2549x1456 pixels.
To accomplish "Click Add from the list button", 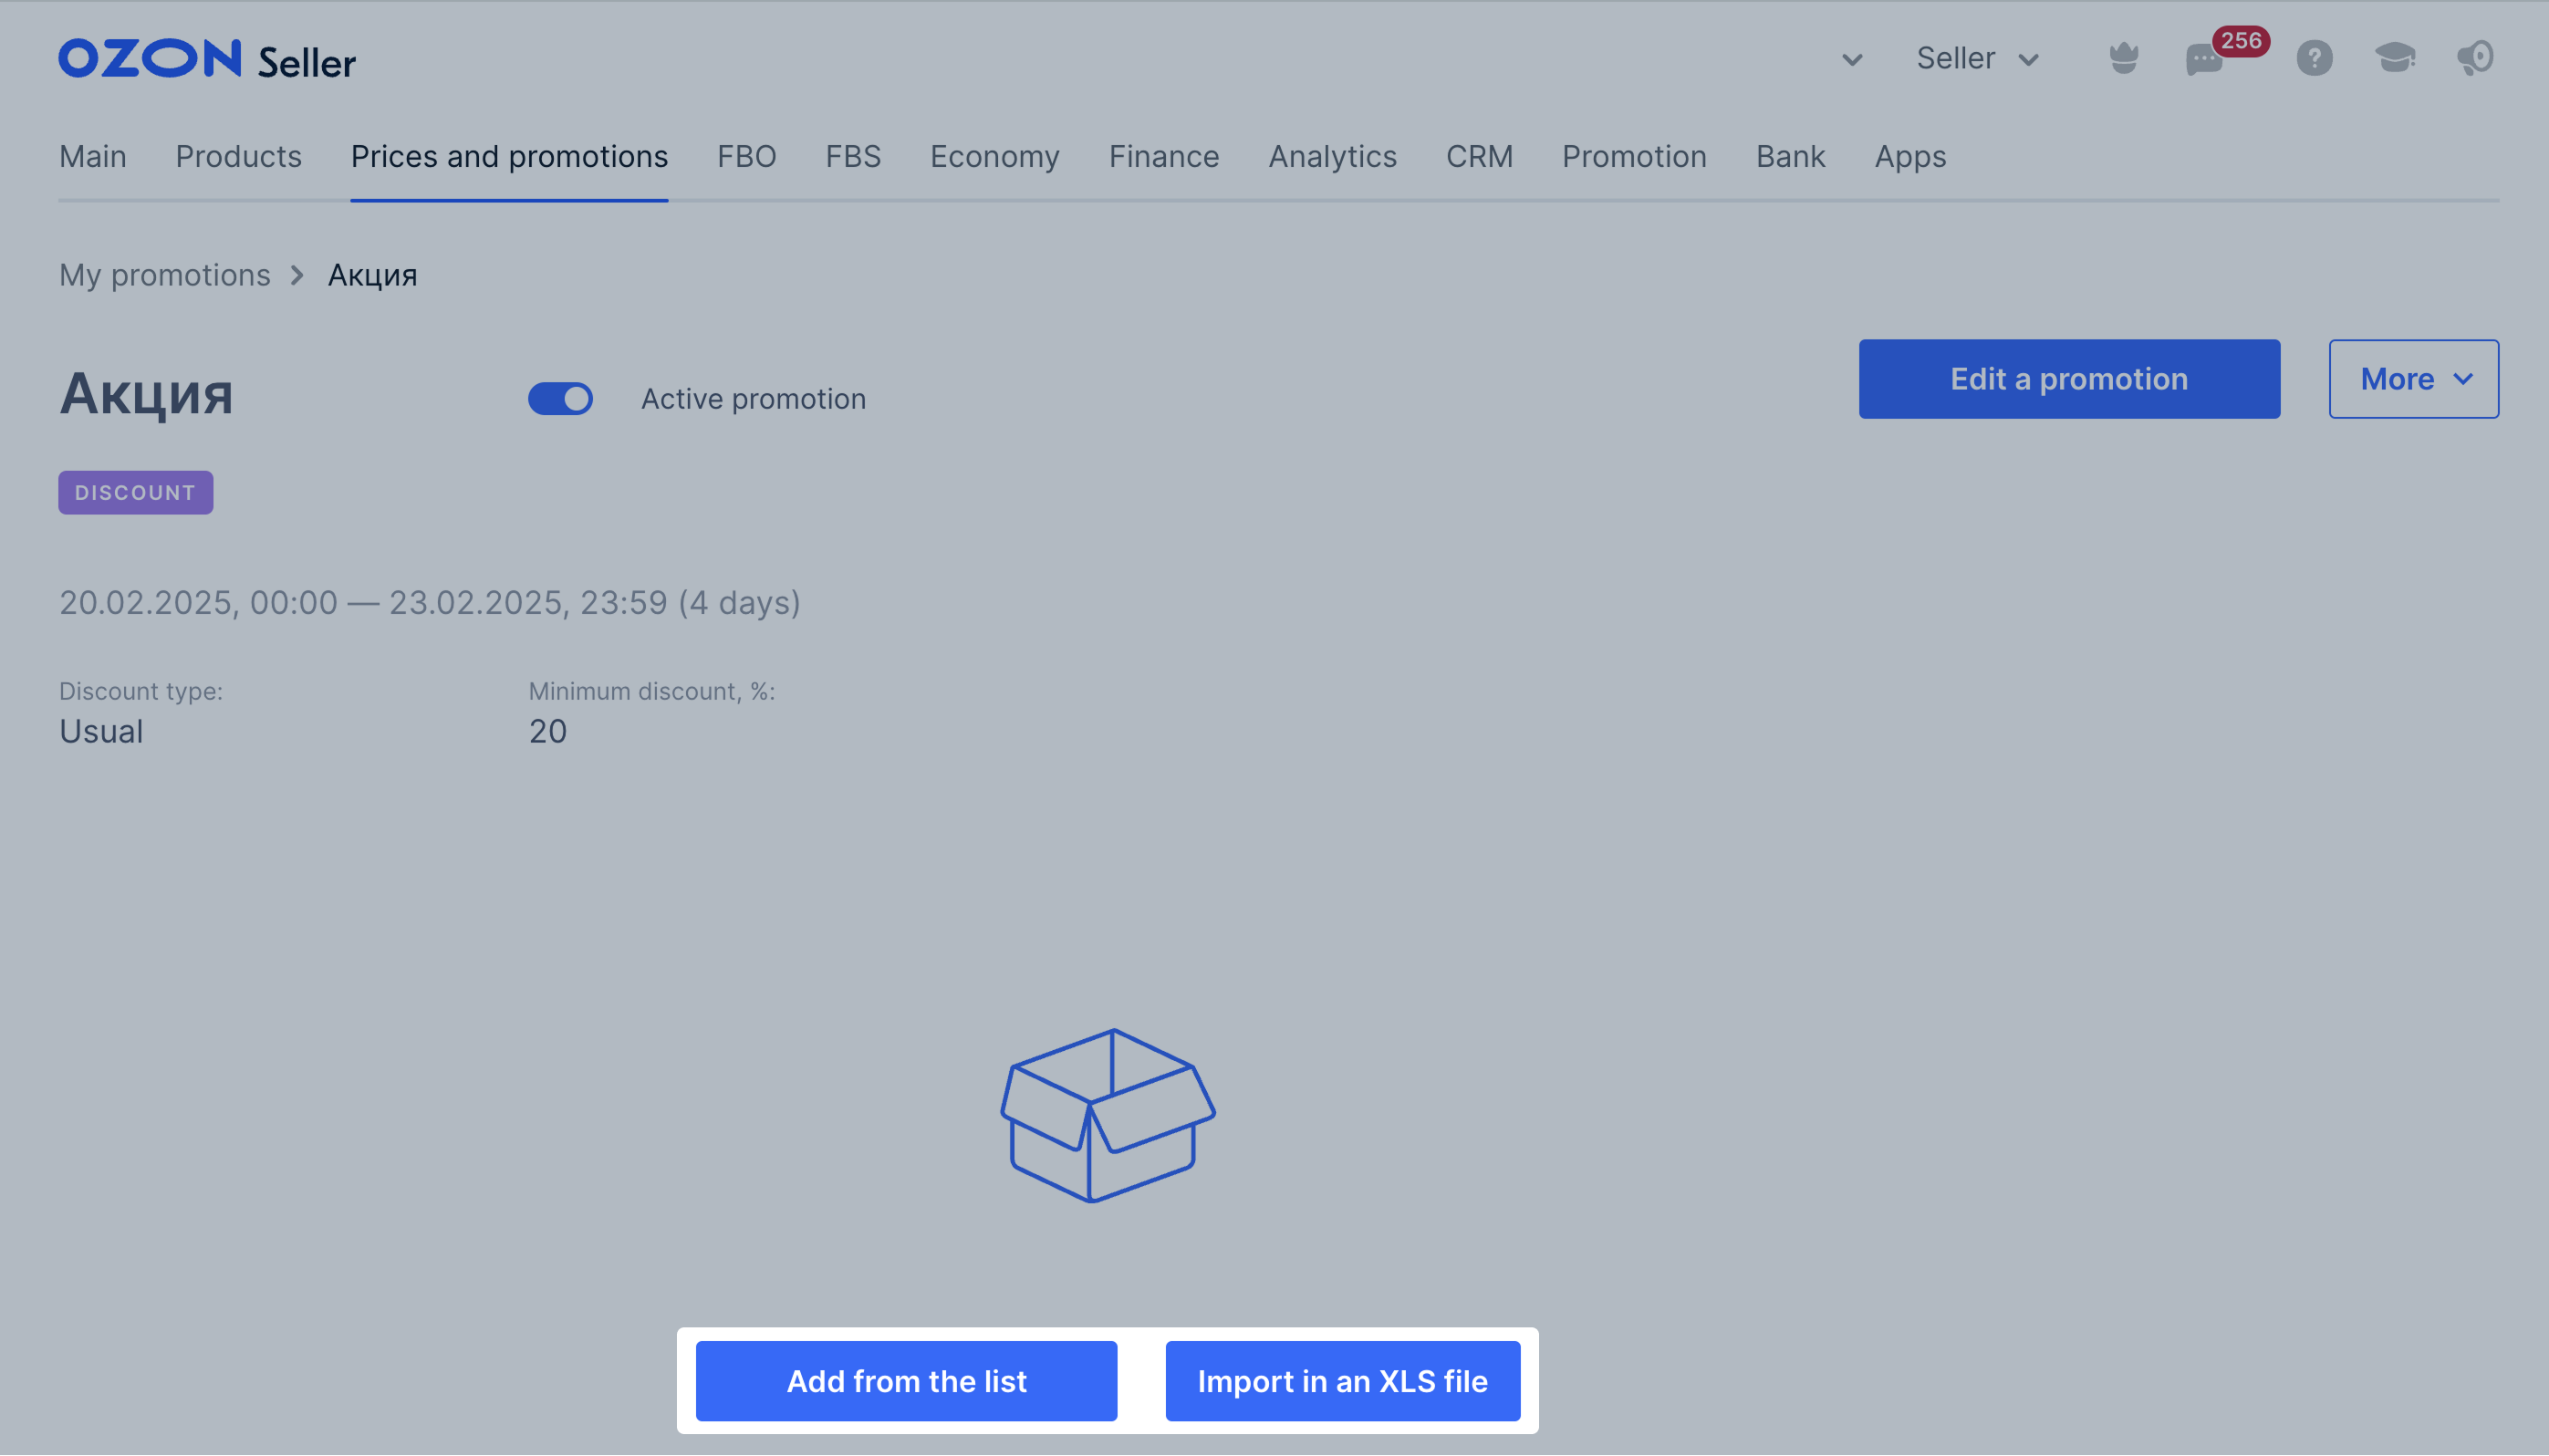I will pos(906,1381).
